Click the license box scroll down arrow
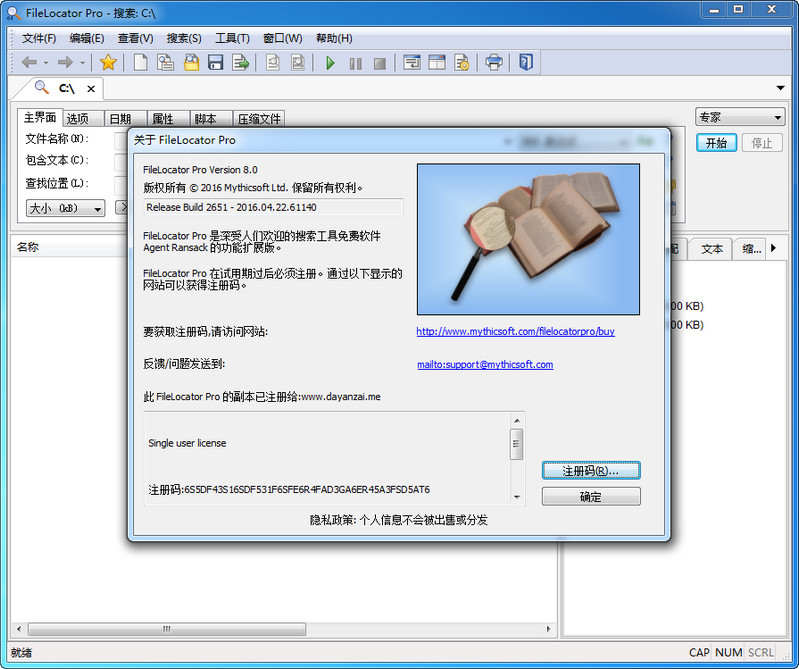799x669 pixels. coord(517,497)
